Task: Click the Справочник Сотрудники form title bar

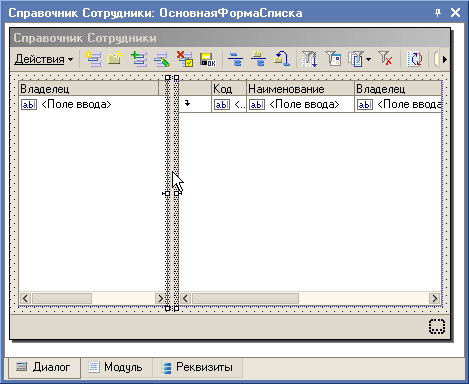Action: [x=230, y=38]
